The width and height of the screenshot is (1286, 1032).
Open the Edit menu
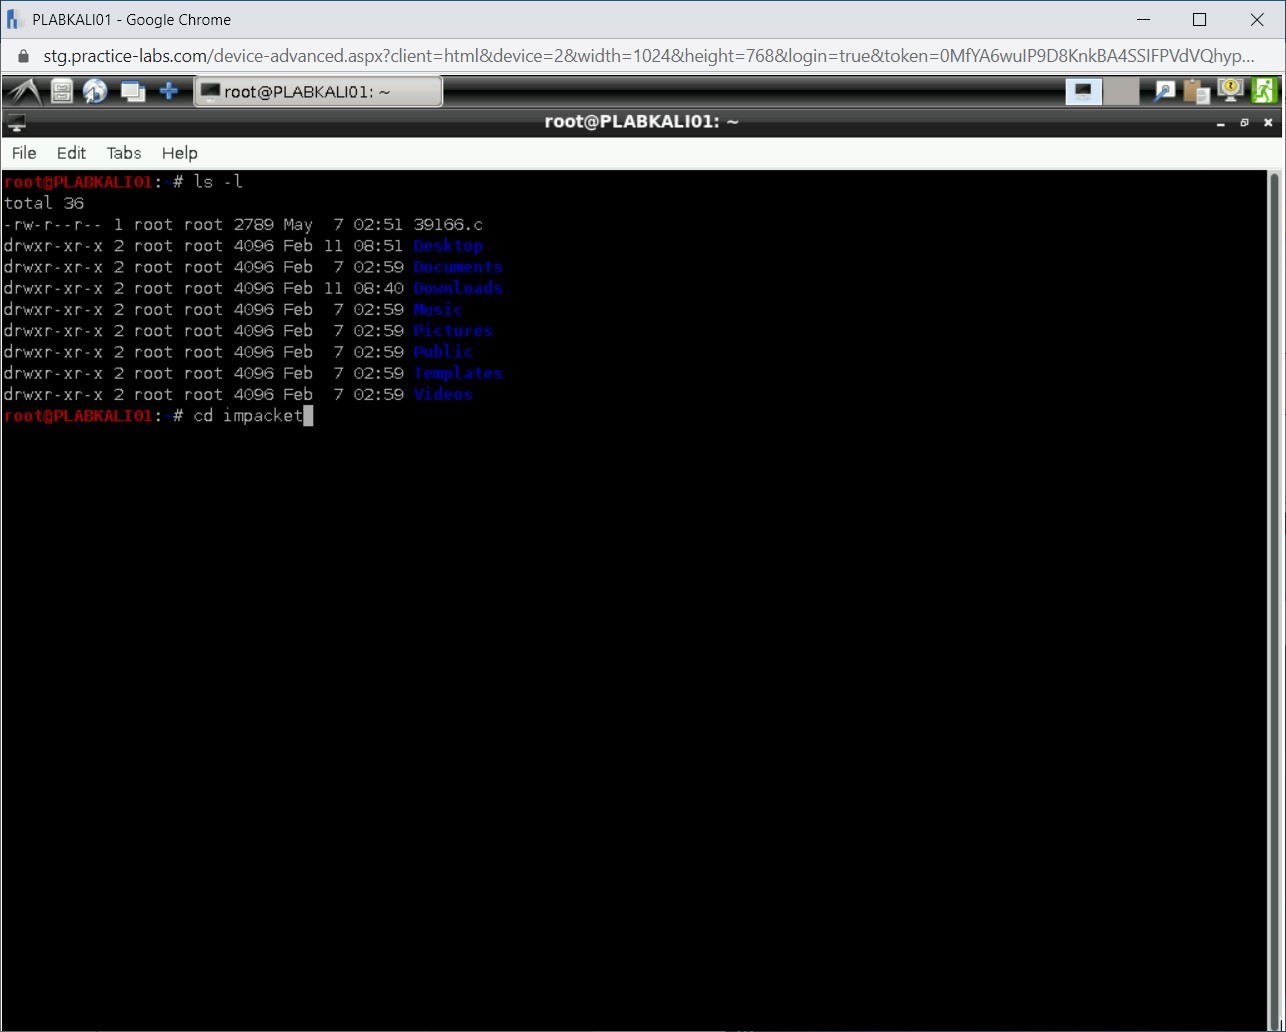(x=71, y=153)
